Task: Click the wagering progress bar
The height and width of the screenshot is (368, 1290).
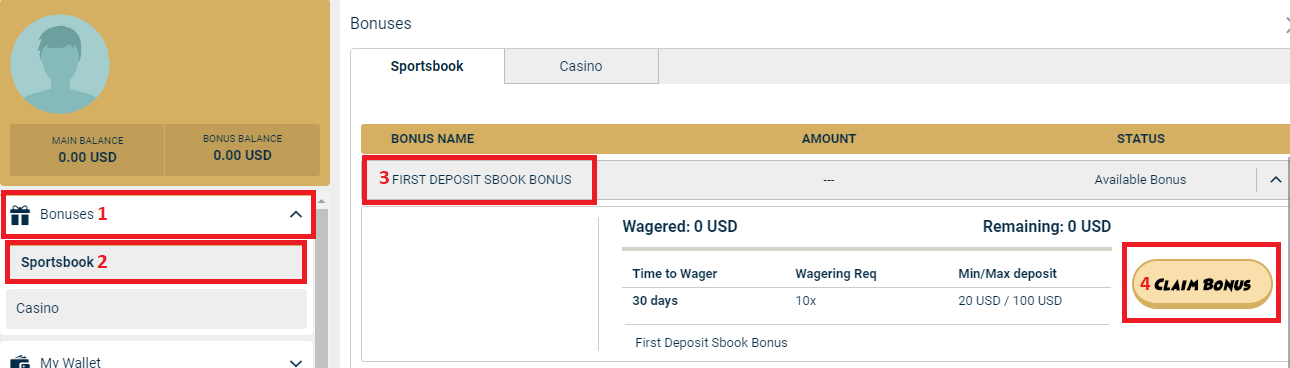Action: 866,248
